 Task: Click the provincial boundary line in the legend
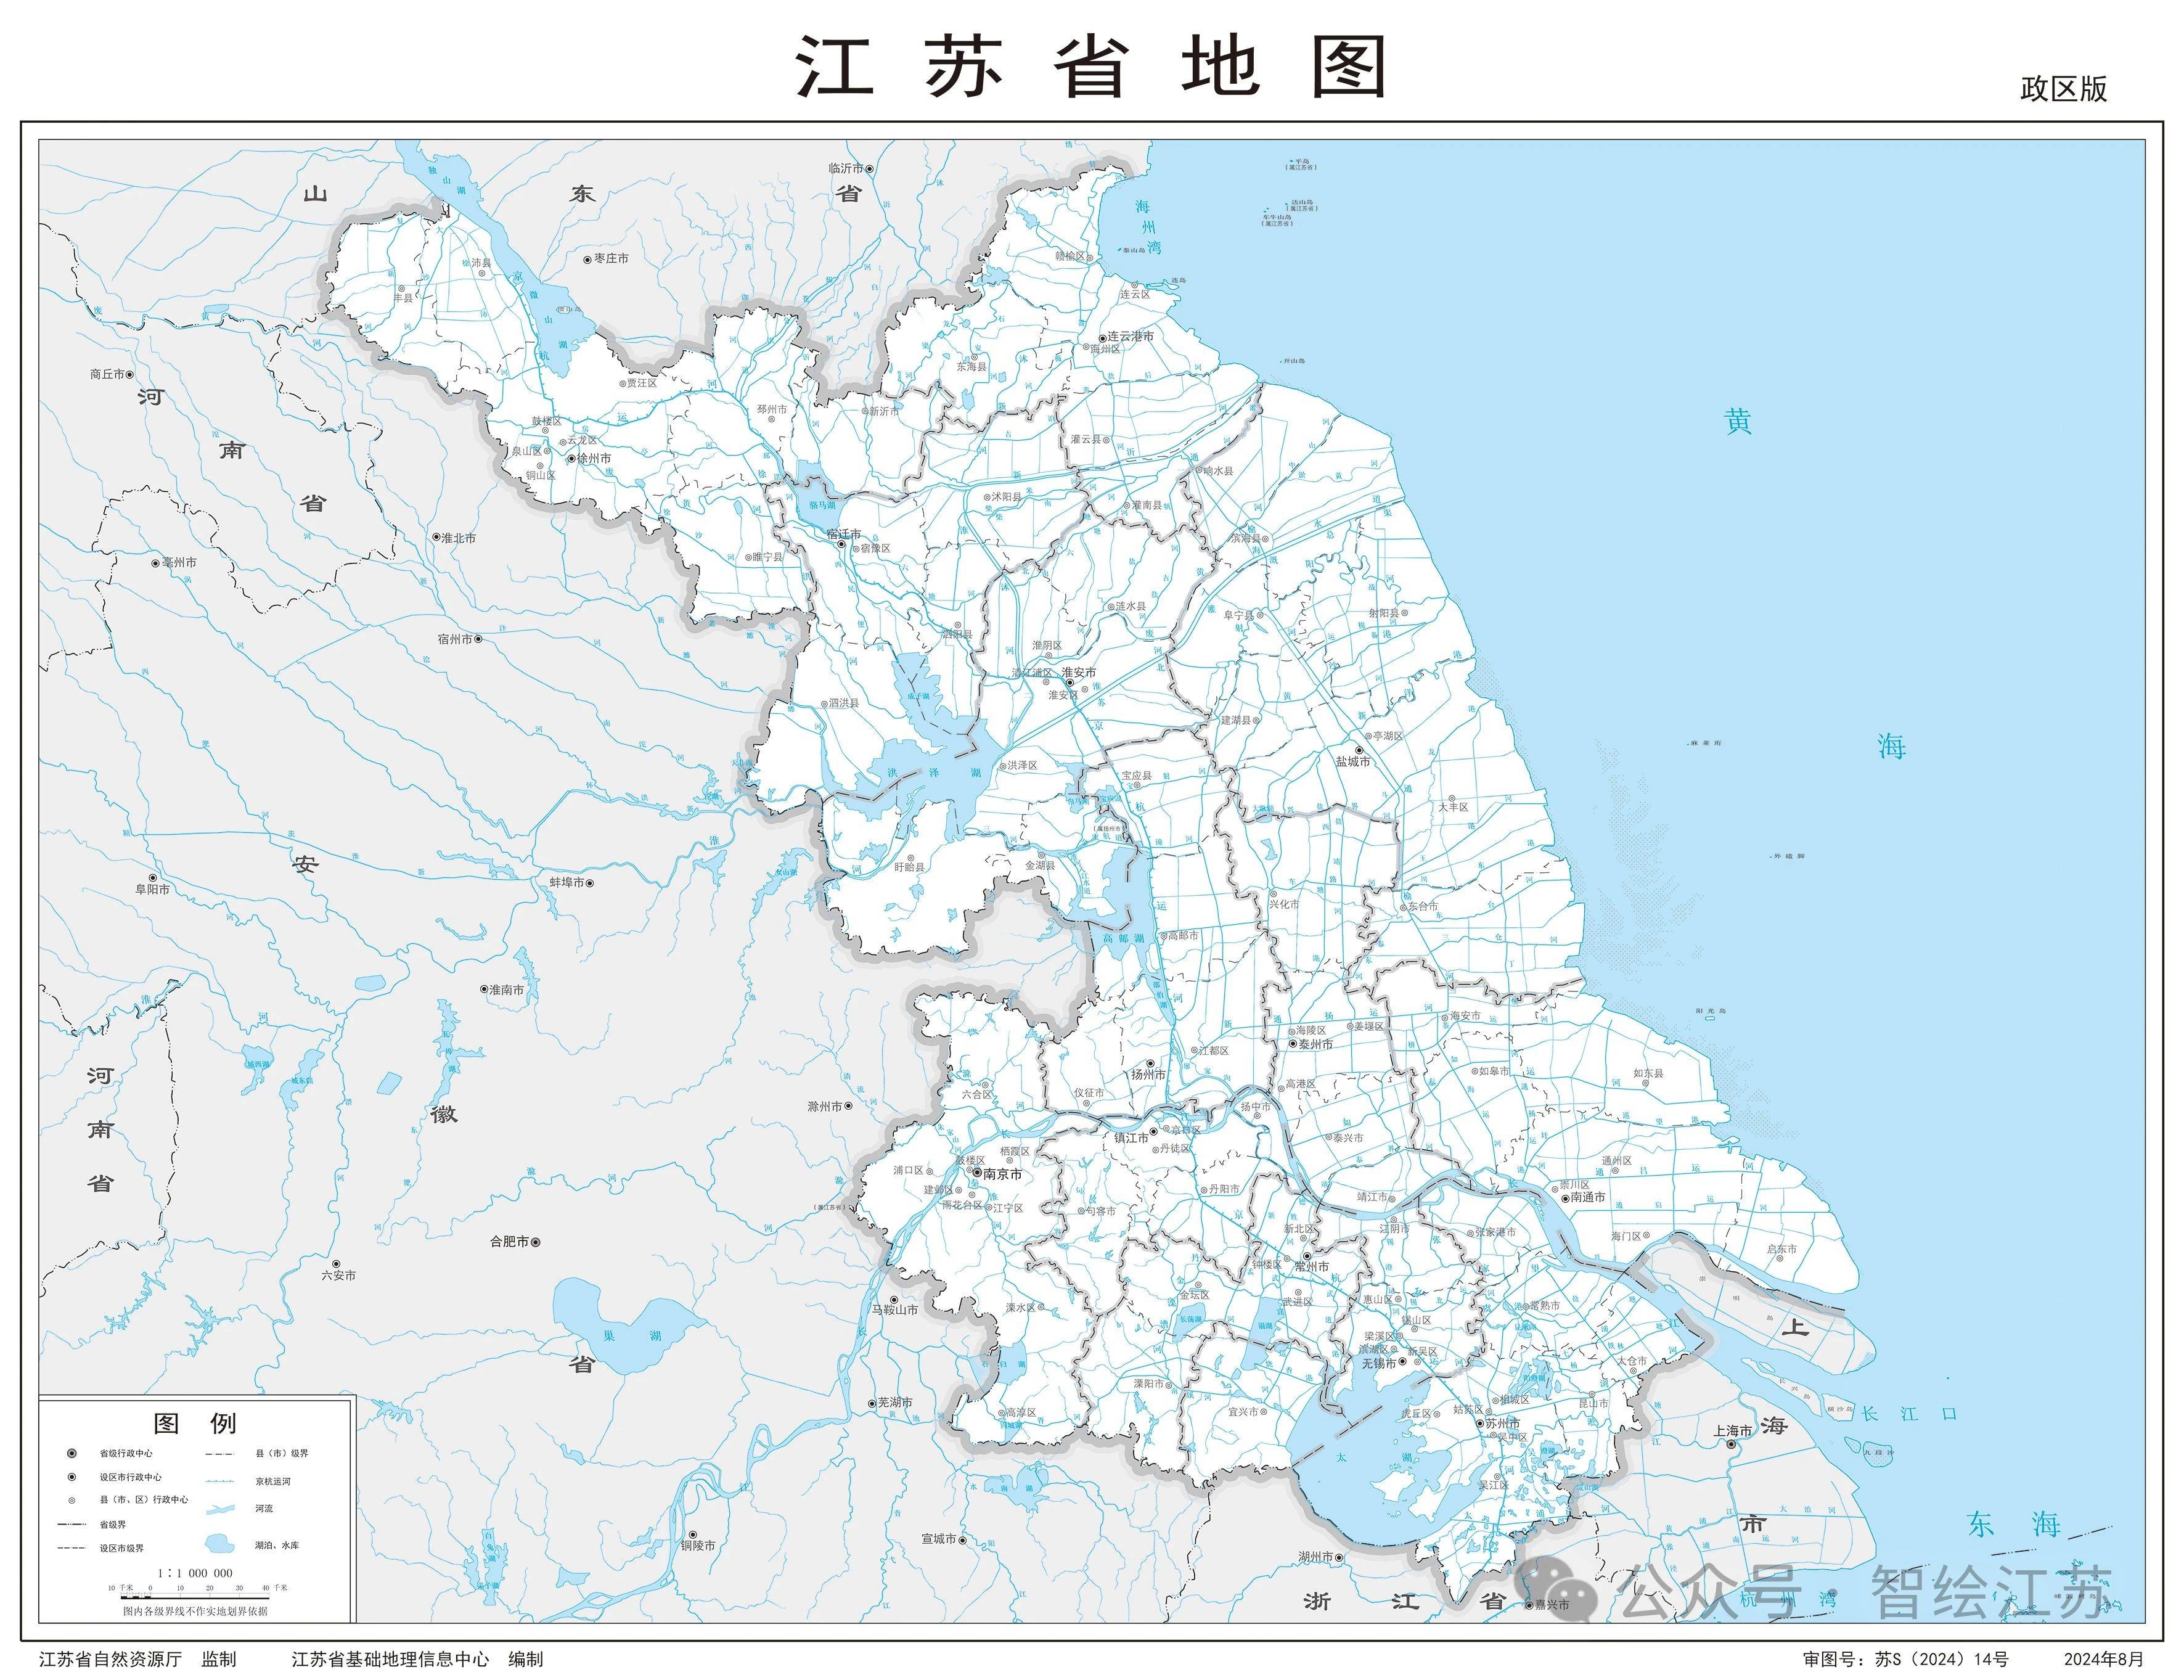[71, 1525]
